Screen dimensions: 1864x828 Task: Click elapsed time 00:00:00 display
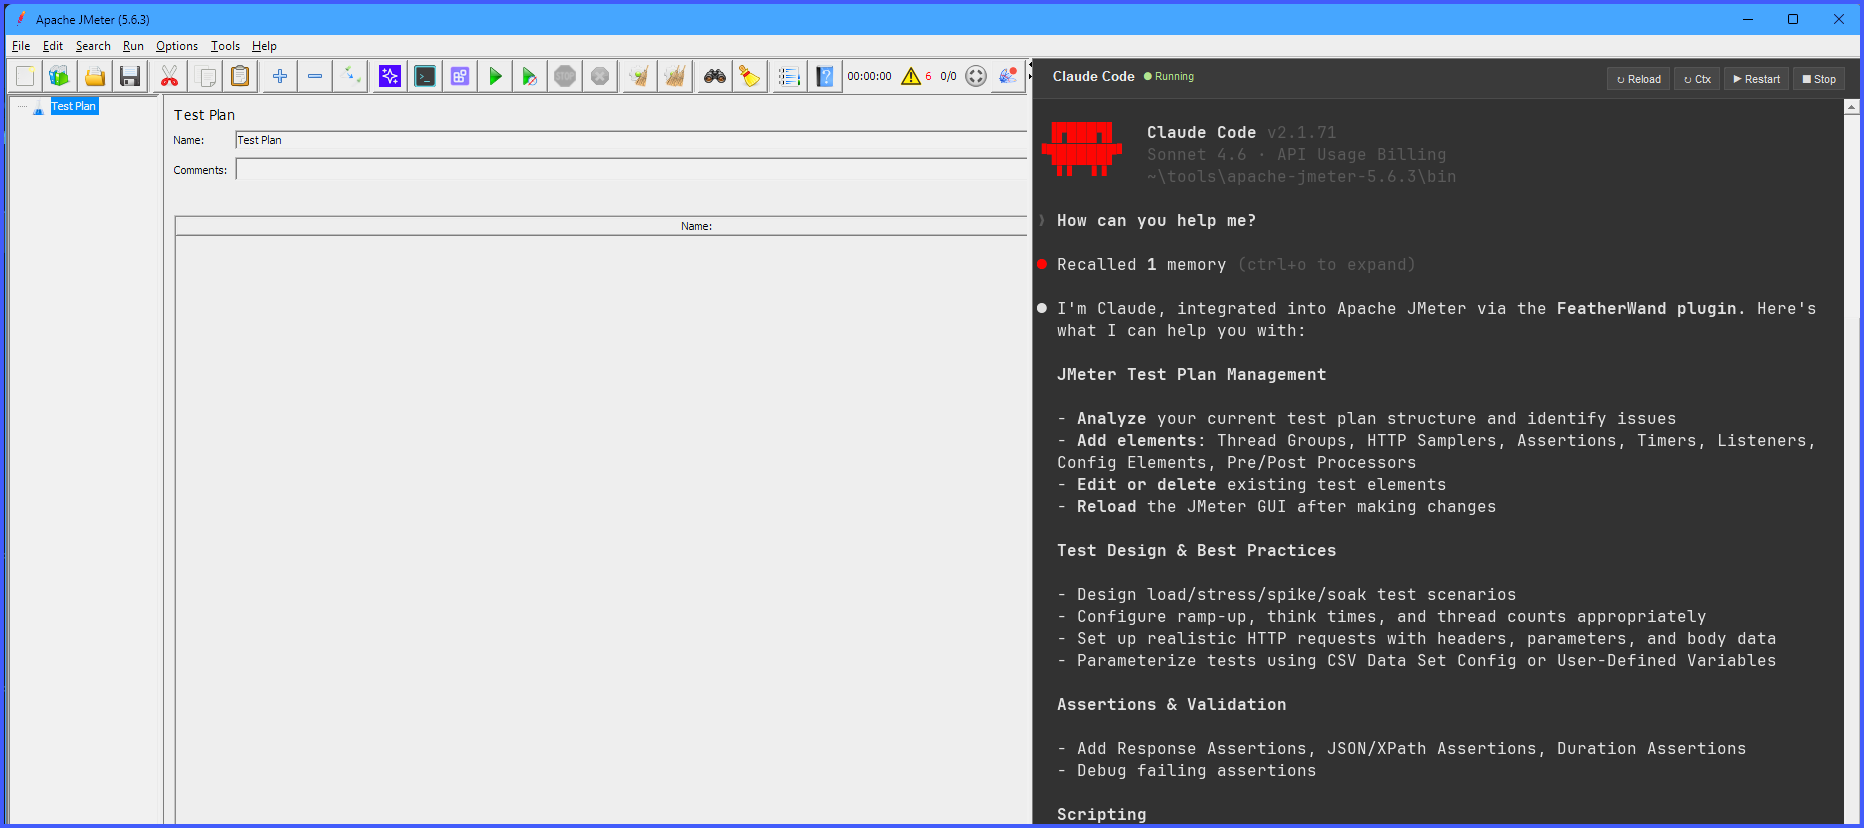point(869,76)
